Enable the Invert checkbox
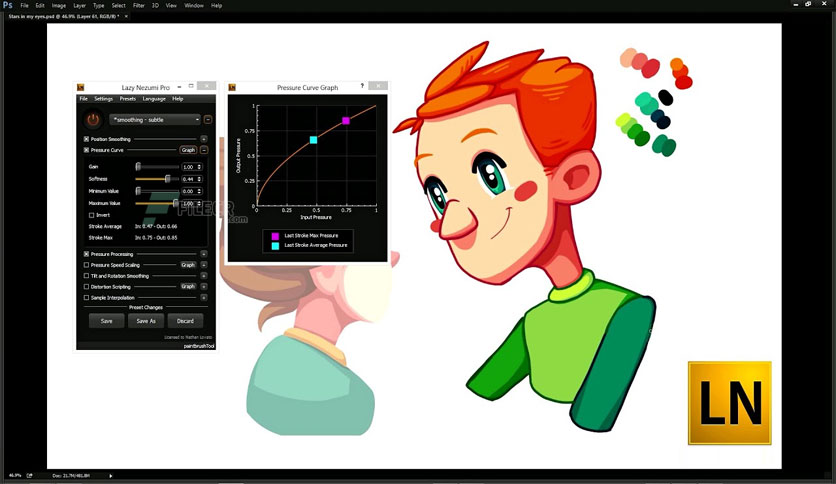Screen dimensions: 836x484 [92, 215]
